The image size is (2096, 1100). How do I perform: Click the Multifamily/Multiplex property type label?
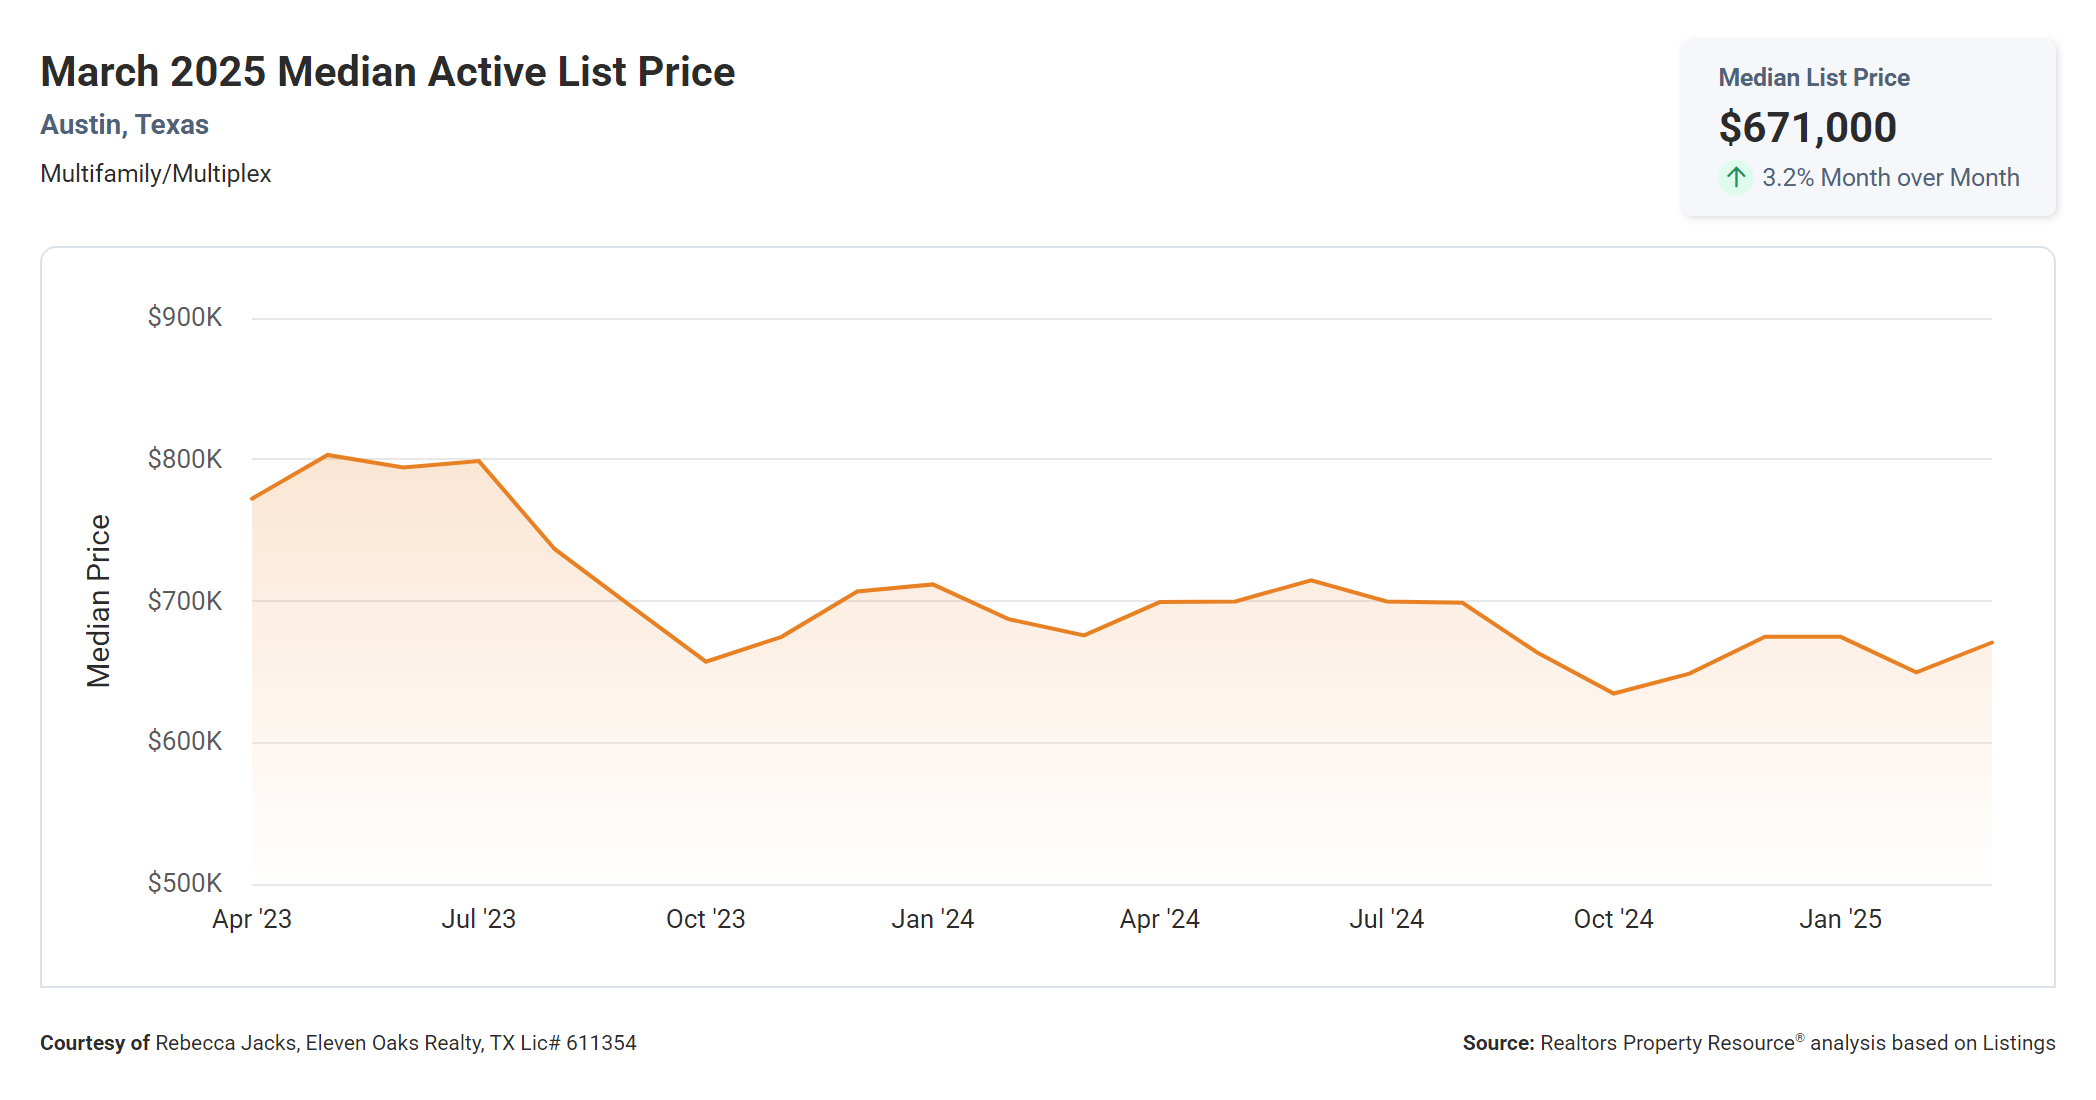click(155, 174)
